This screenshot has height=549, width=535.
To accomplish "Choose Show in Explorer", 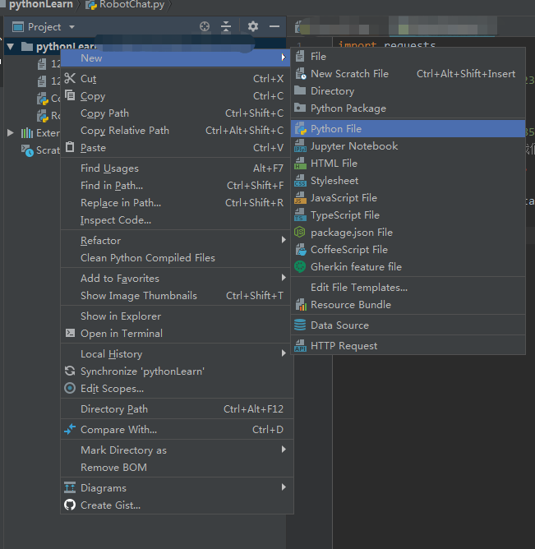I will tap(121, 316).
